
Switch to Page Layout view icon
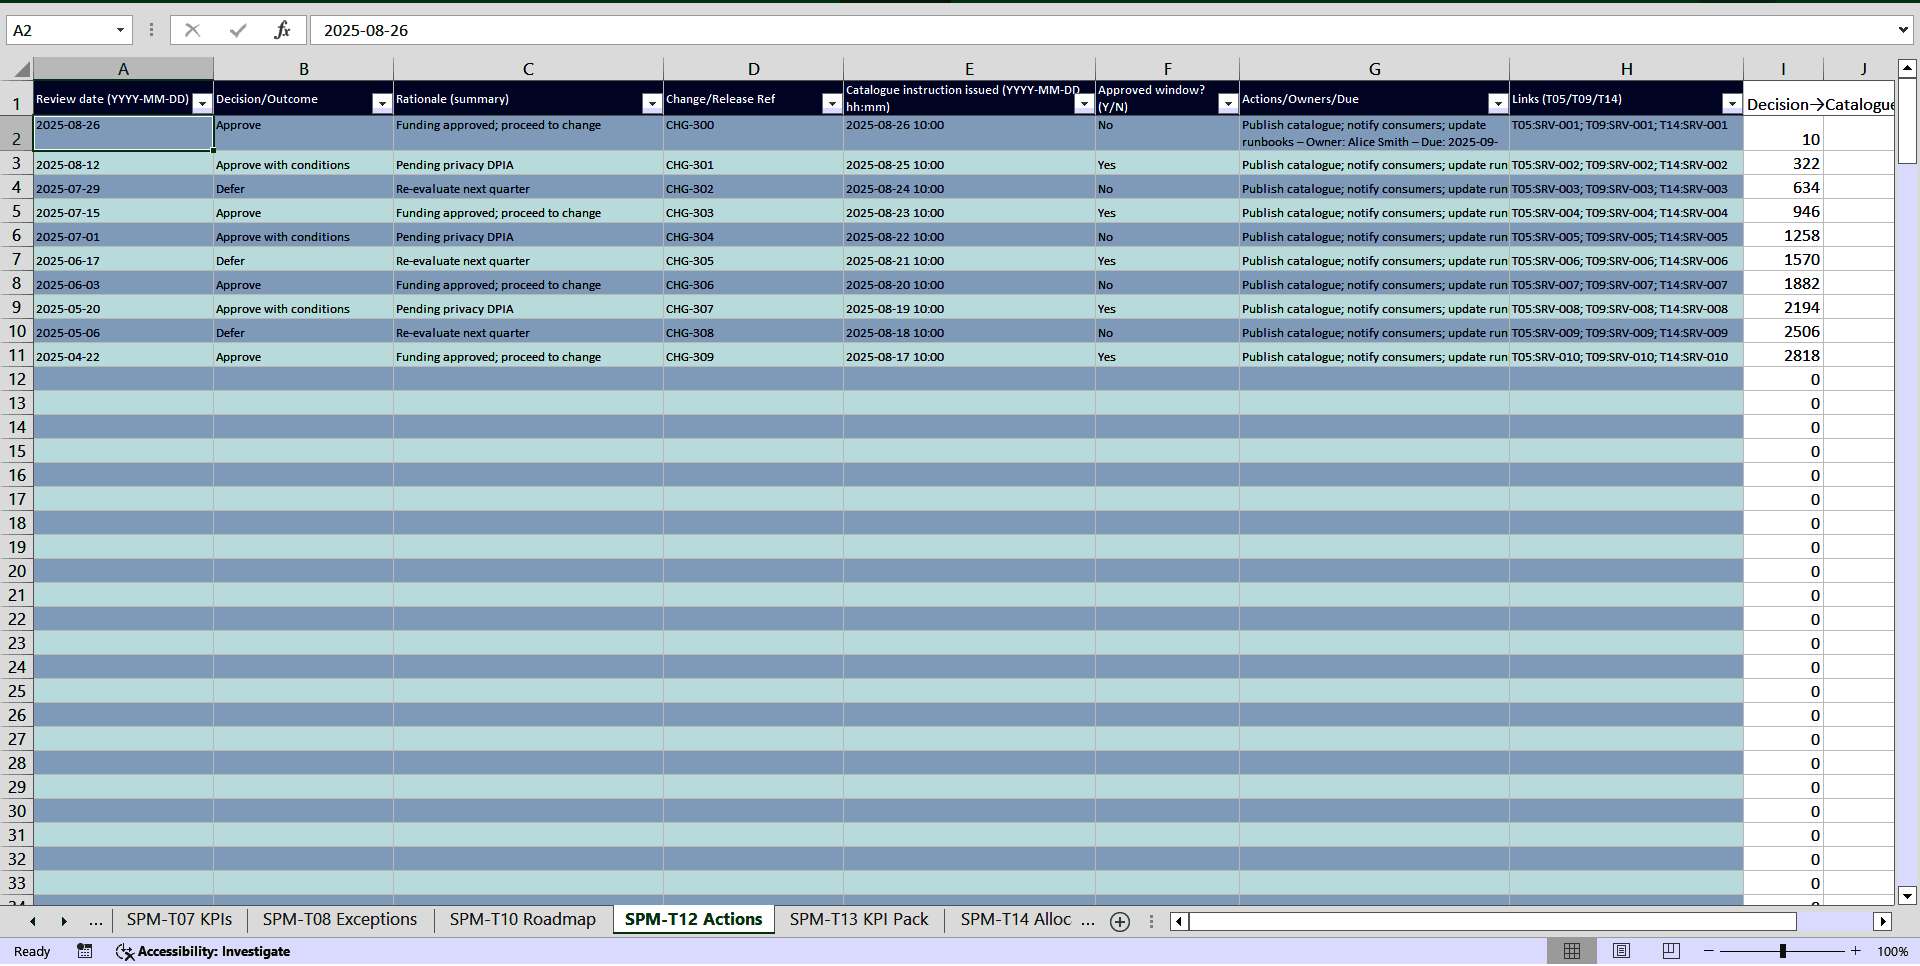[x=1621, y=951]
